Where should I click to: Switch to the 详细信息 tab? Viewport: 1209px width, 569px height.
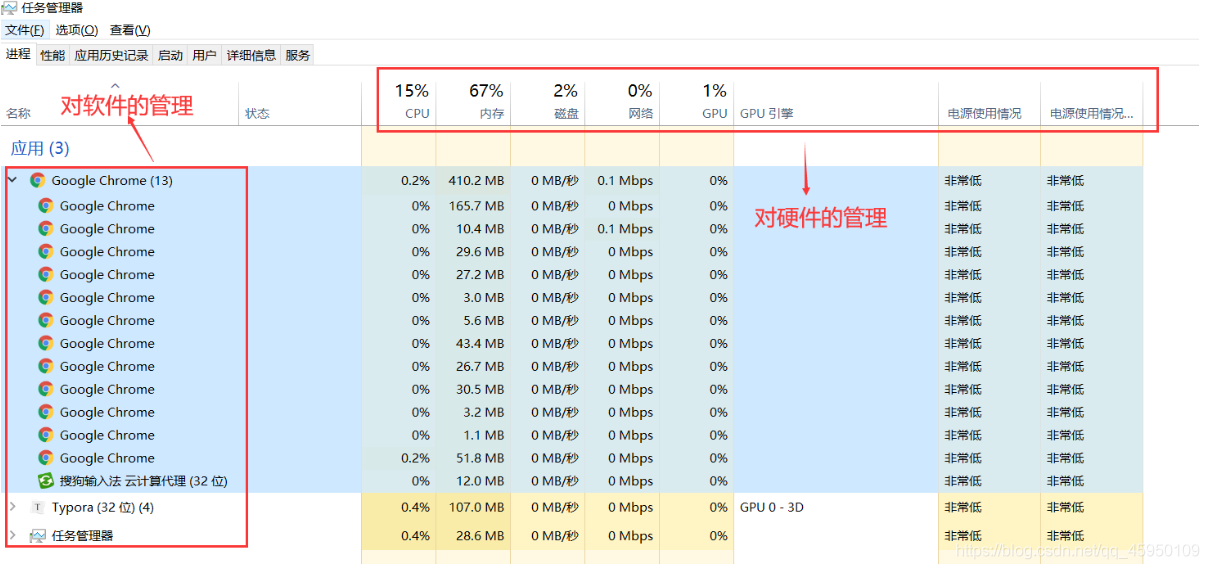(x=251, y=56)
